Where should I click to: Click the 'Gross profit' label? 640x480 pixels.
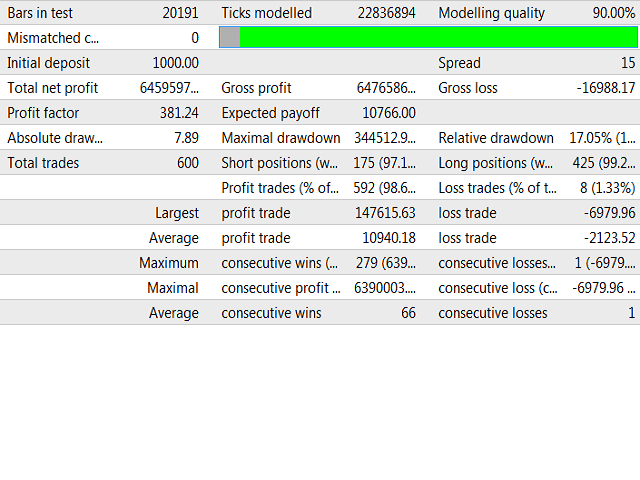tap(256, 88)
